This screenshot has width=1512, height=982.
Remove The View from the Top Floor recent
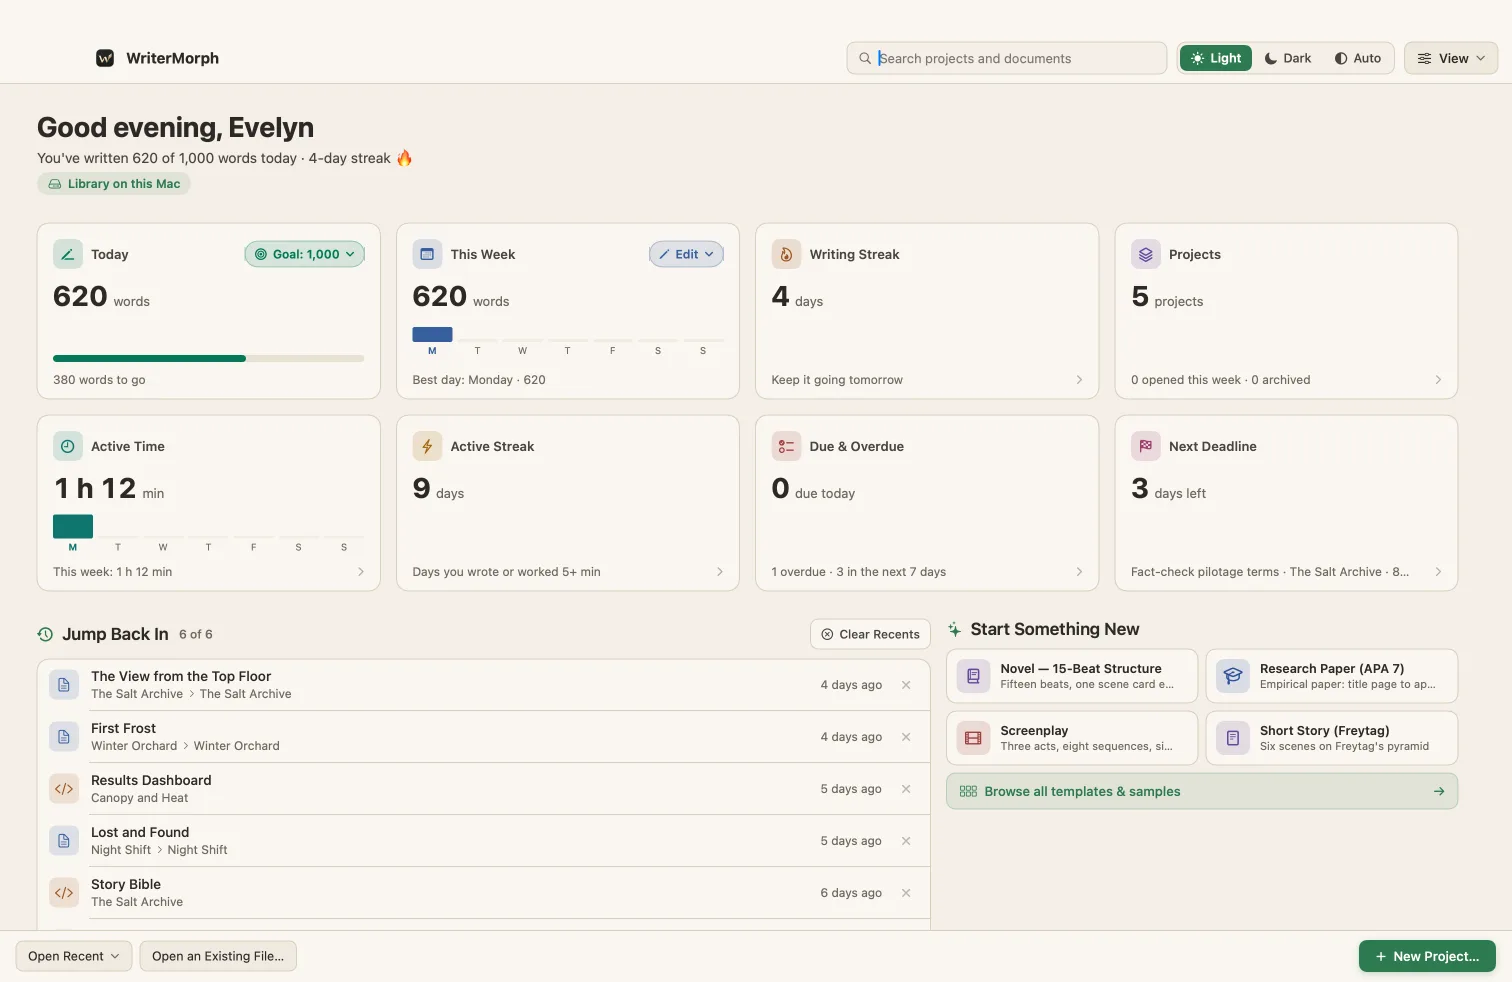[906, 685]
